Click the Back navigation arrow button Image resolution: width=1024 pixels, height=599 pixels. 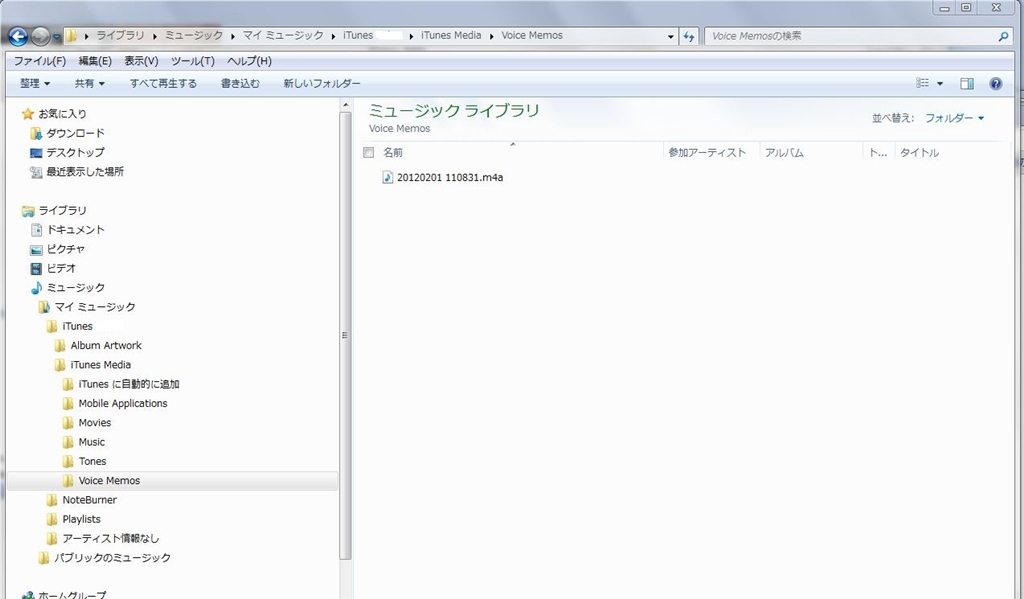point(18,36)
